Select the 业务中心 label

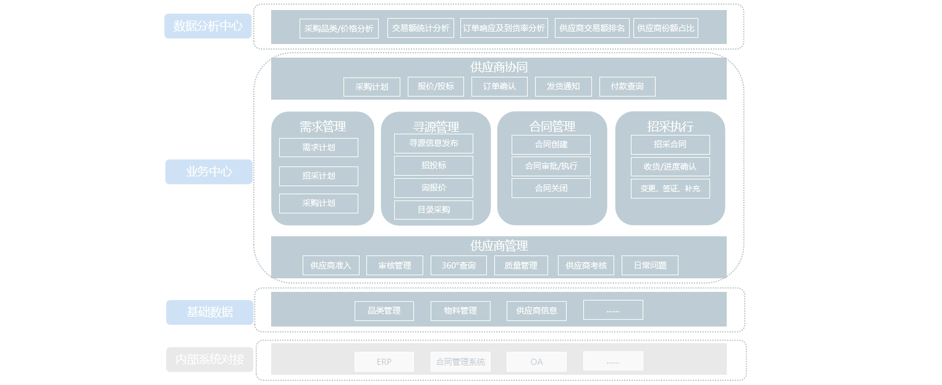[x=208, y=172]
